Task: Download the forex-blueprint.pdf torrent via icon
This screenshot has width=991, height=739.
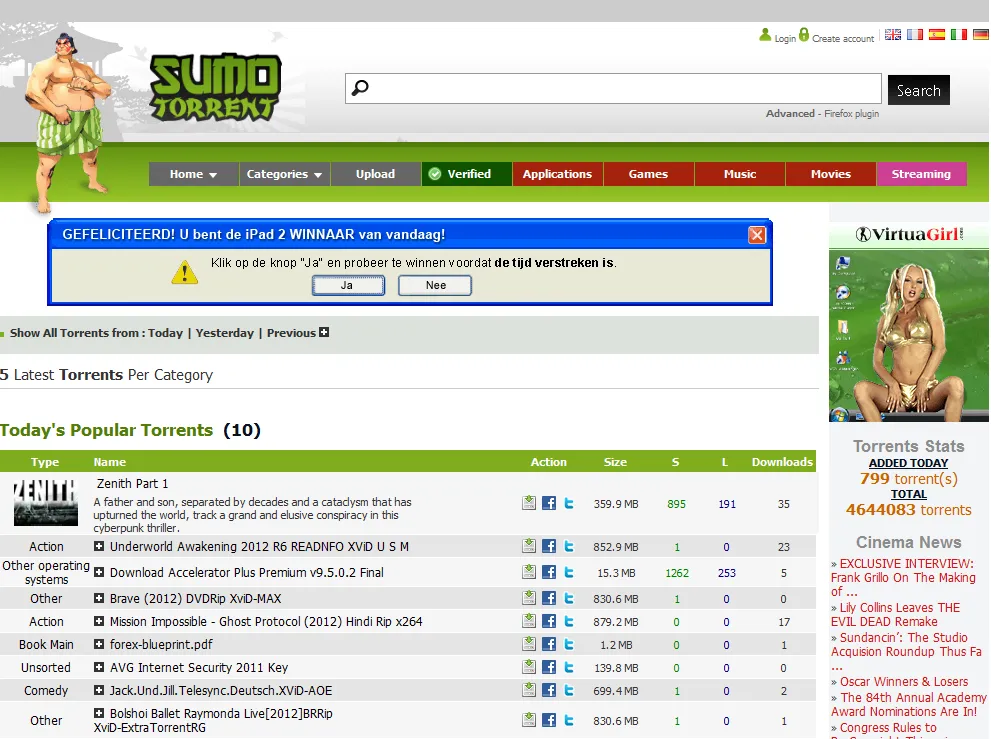Action: pos(529,645)
